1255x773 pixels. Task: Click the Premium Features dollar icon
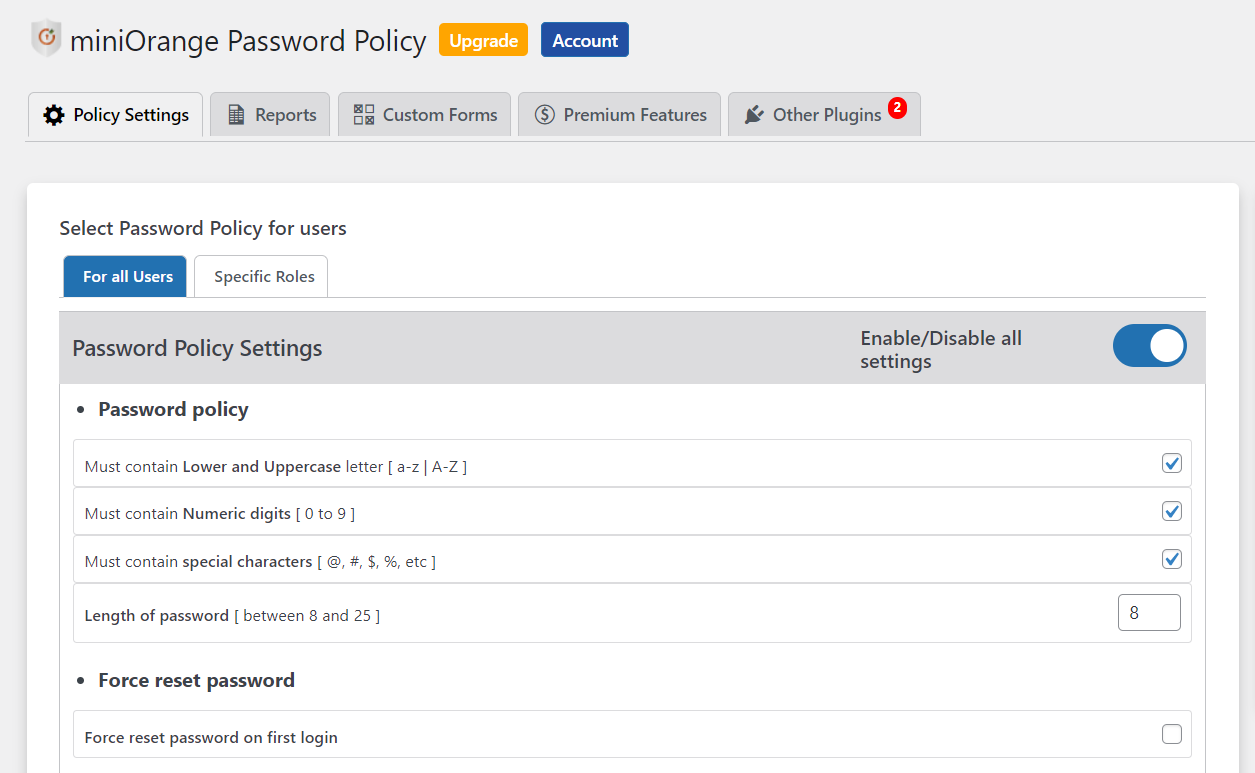545,115
